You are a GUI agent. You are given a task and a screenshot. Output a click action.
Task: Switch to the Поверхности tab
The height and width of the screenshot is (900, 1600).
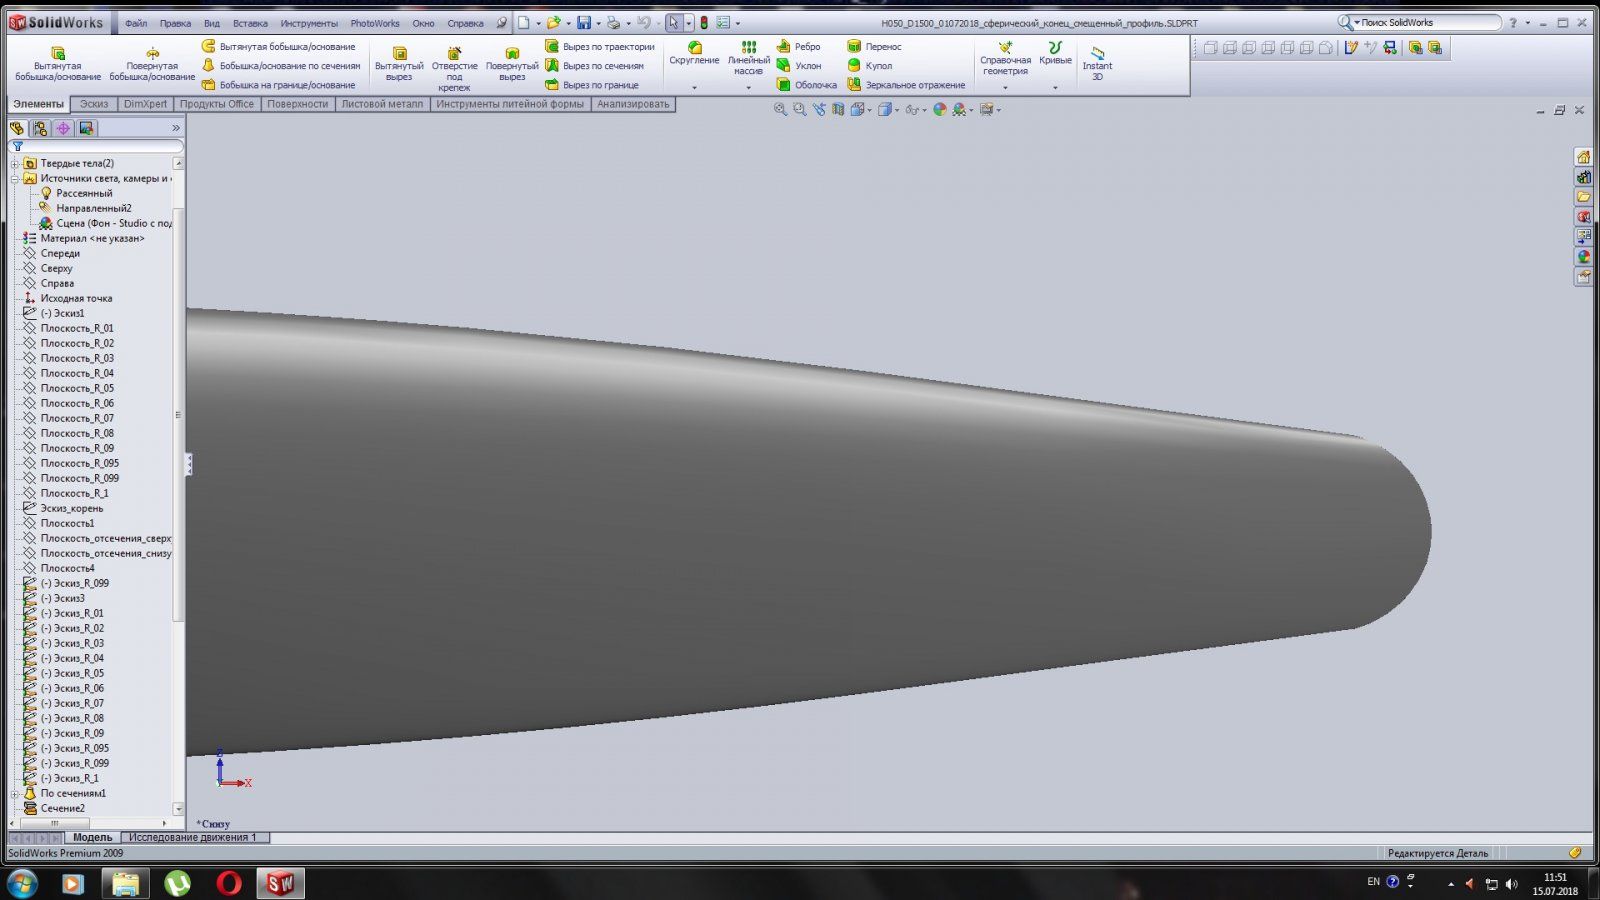pos(297,104)
